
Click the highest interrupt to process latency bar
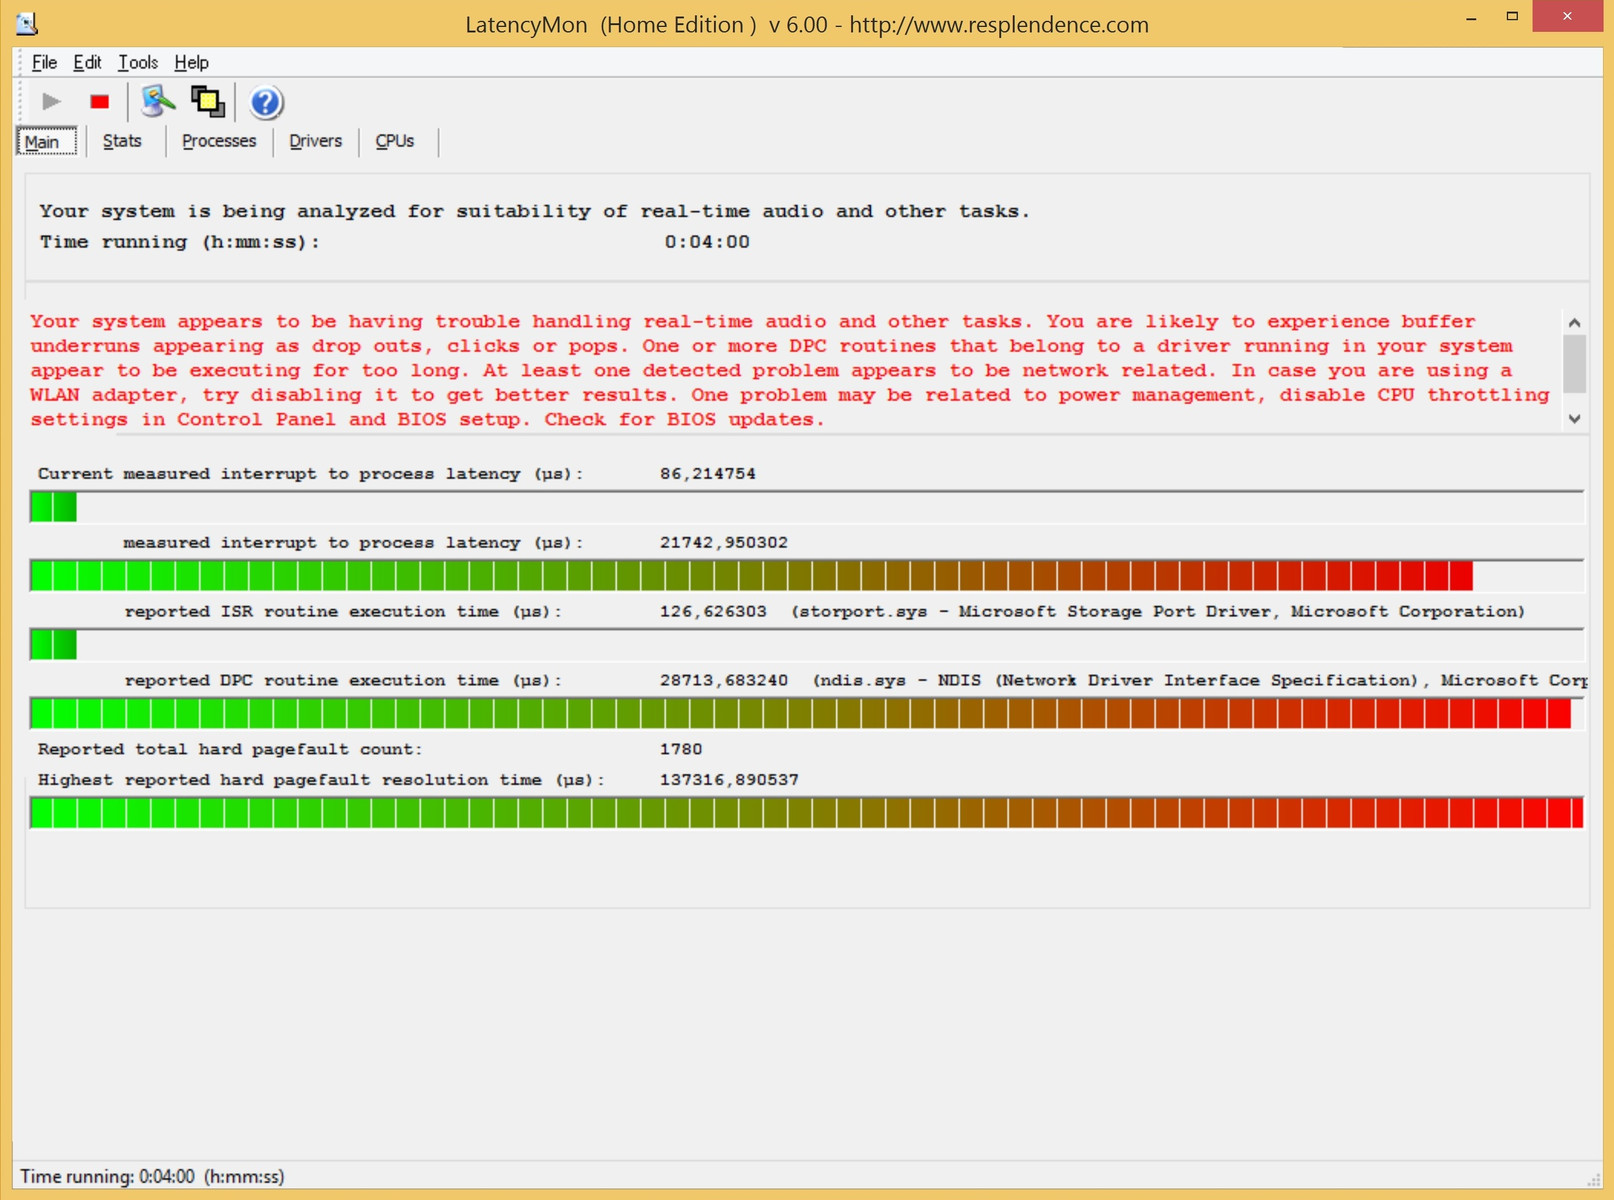(x=806, y=576)
